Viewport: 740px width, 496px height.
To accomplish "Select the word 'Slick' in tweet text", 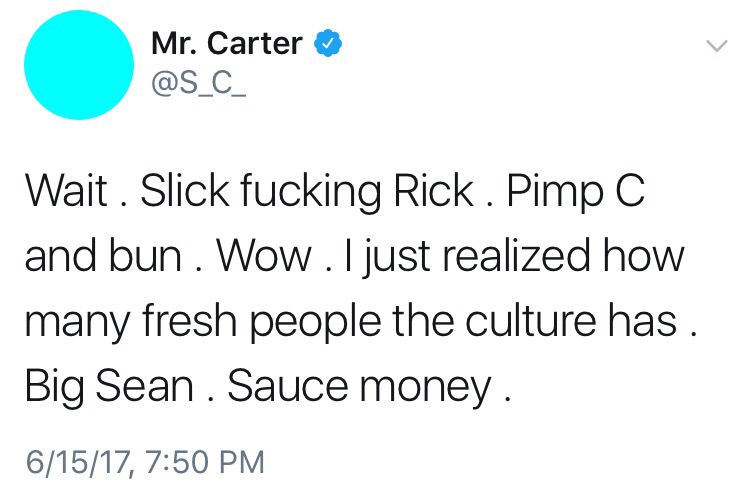I will tap(185, 191).
